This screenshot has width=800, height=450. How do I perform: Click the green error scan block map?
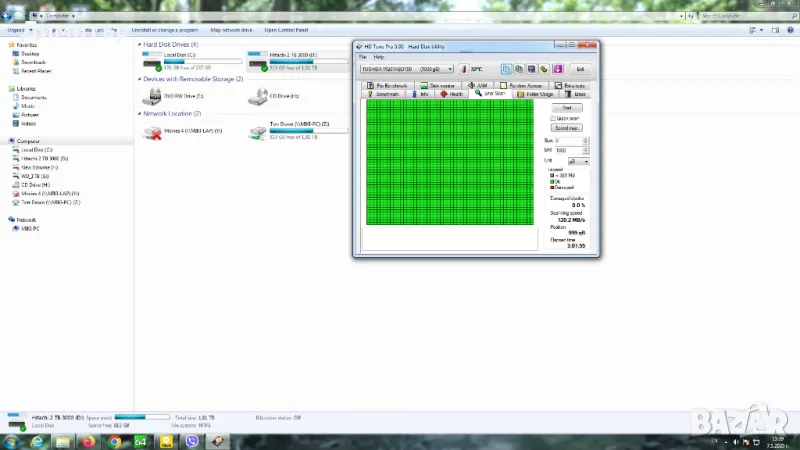click(x=449, y=162)
